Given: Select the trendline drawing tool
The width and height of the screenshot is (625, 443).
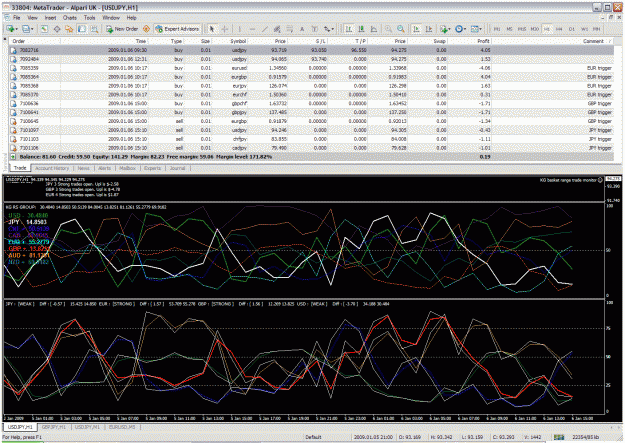Looking at the screenshot, I should (x=265, y=29).
